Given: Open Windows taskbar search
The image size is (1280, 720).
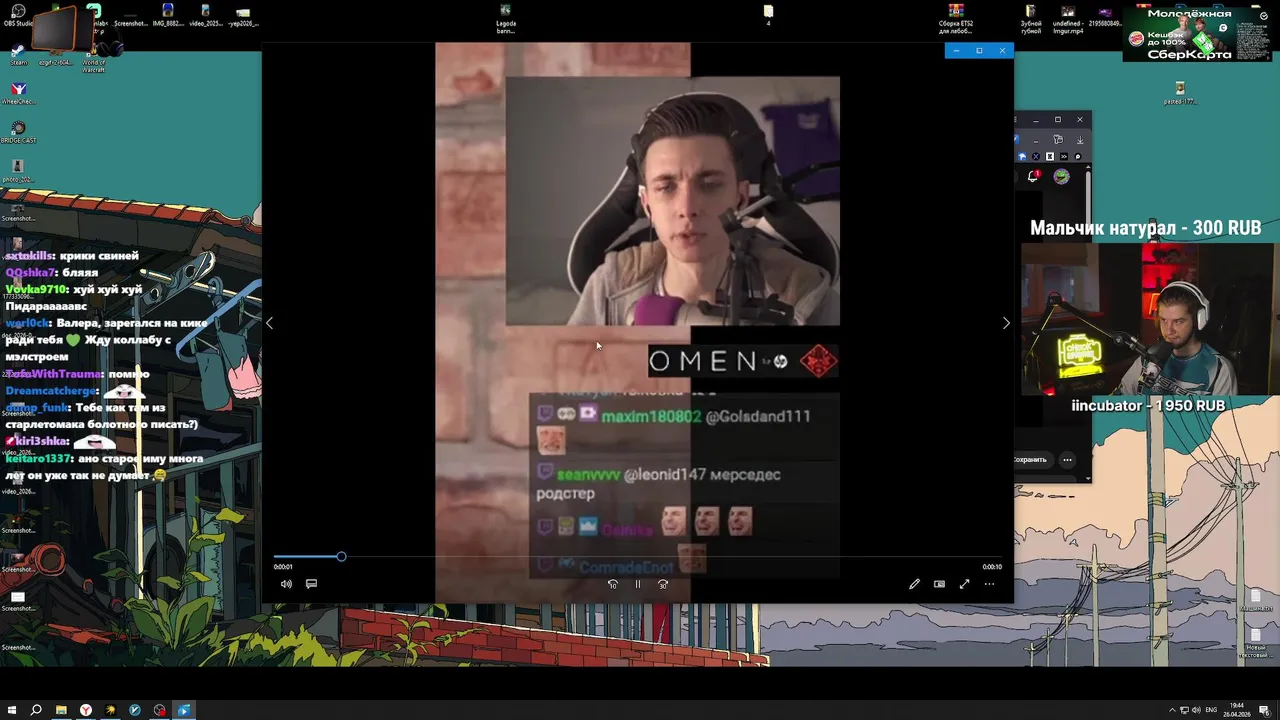Looking at the screenshot, I should click(36, 710).
